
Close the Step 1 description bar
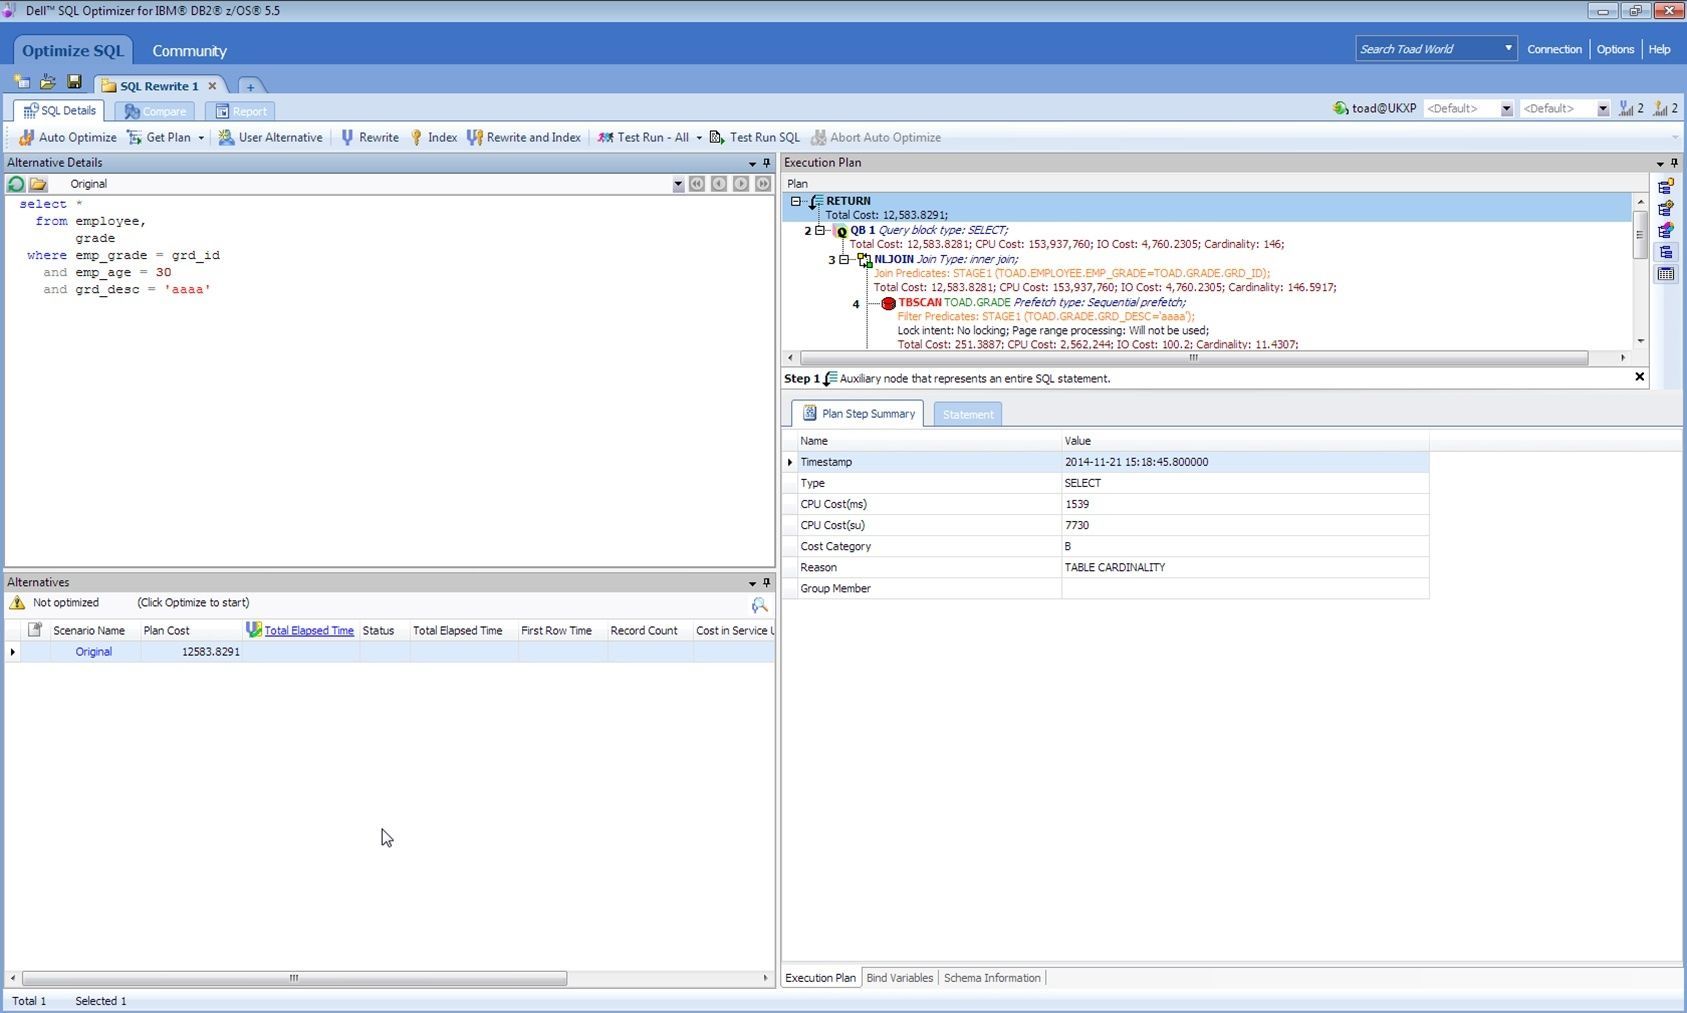(x=1639, y=377)
